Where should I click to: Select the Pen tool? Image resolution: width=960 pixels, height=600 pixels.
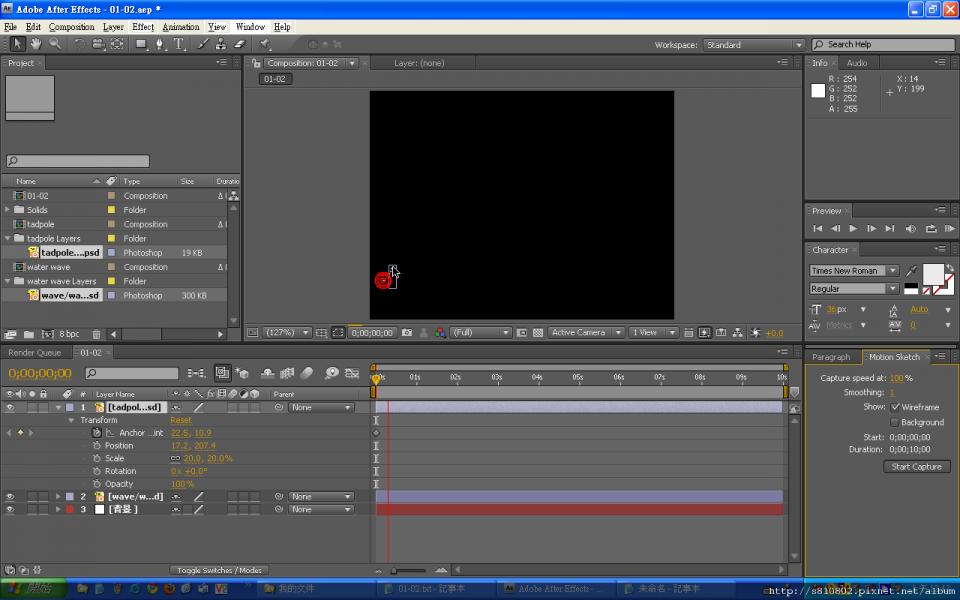pyautogui.click(x=160, y=44)
